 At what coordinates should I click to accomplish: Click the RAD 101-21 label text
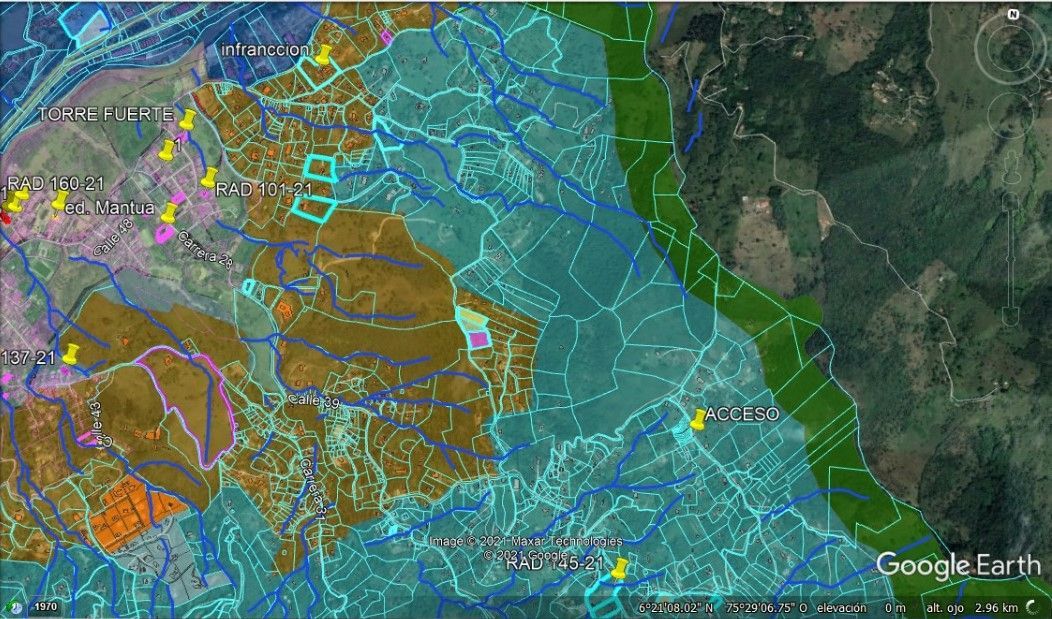point(264,190)
